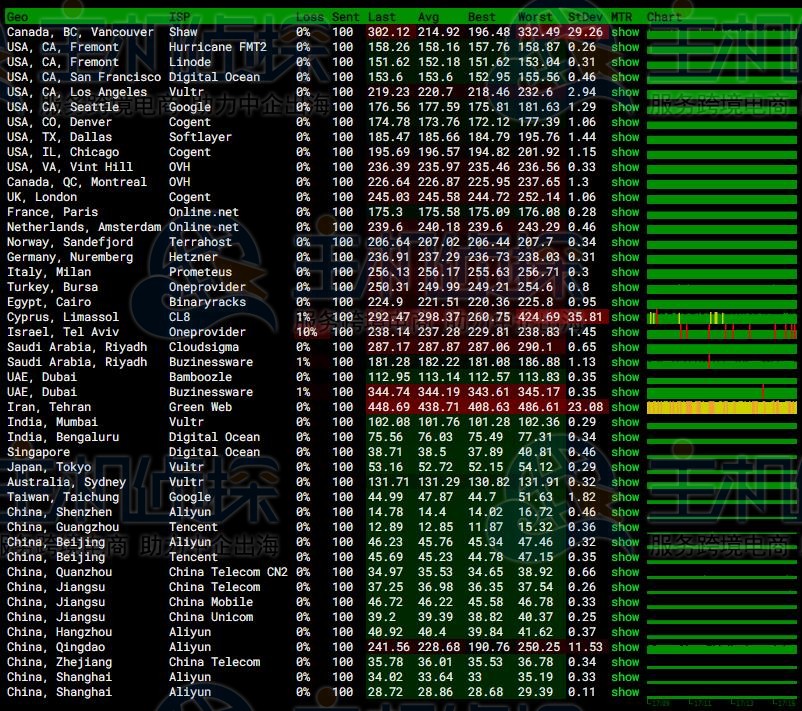Open MTR show for Israel, Tel Aviv
Viewport: 802px width, 711px height.
[x=625, y=332]
